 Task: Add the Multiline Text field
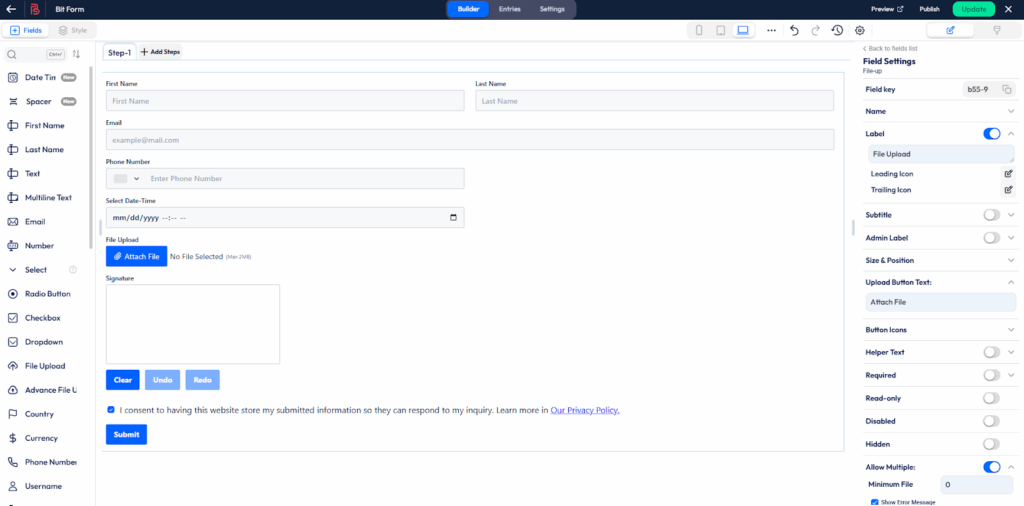42,197
